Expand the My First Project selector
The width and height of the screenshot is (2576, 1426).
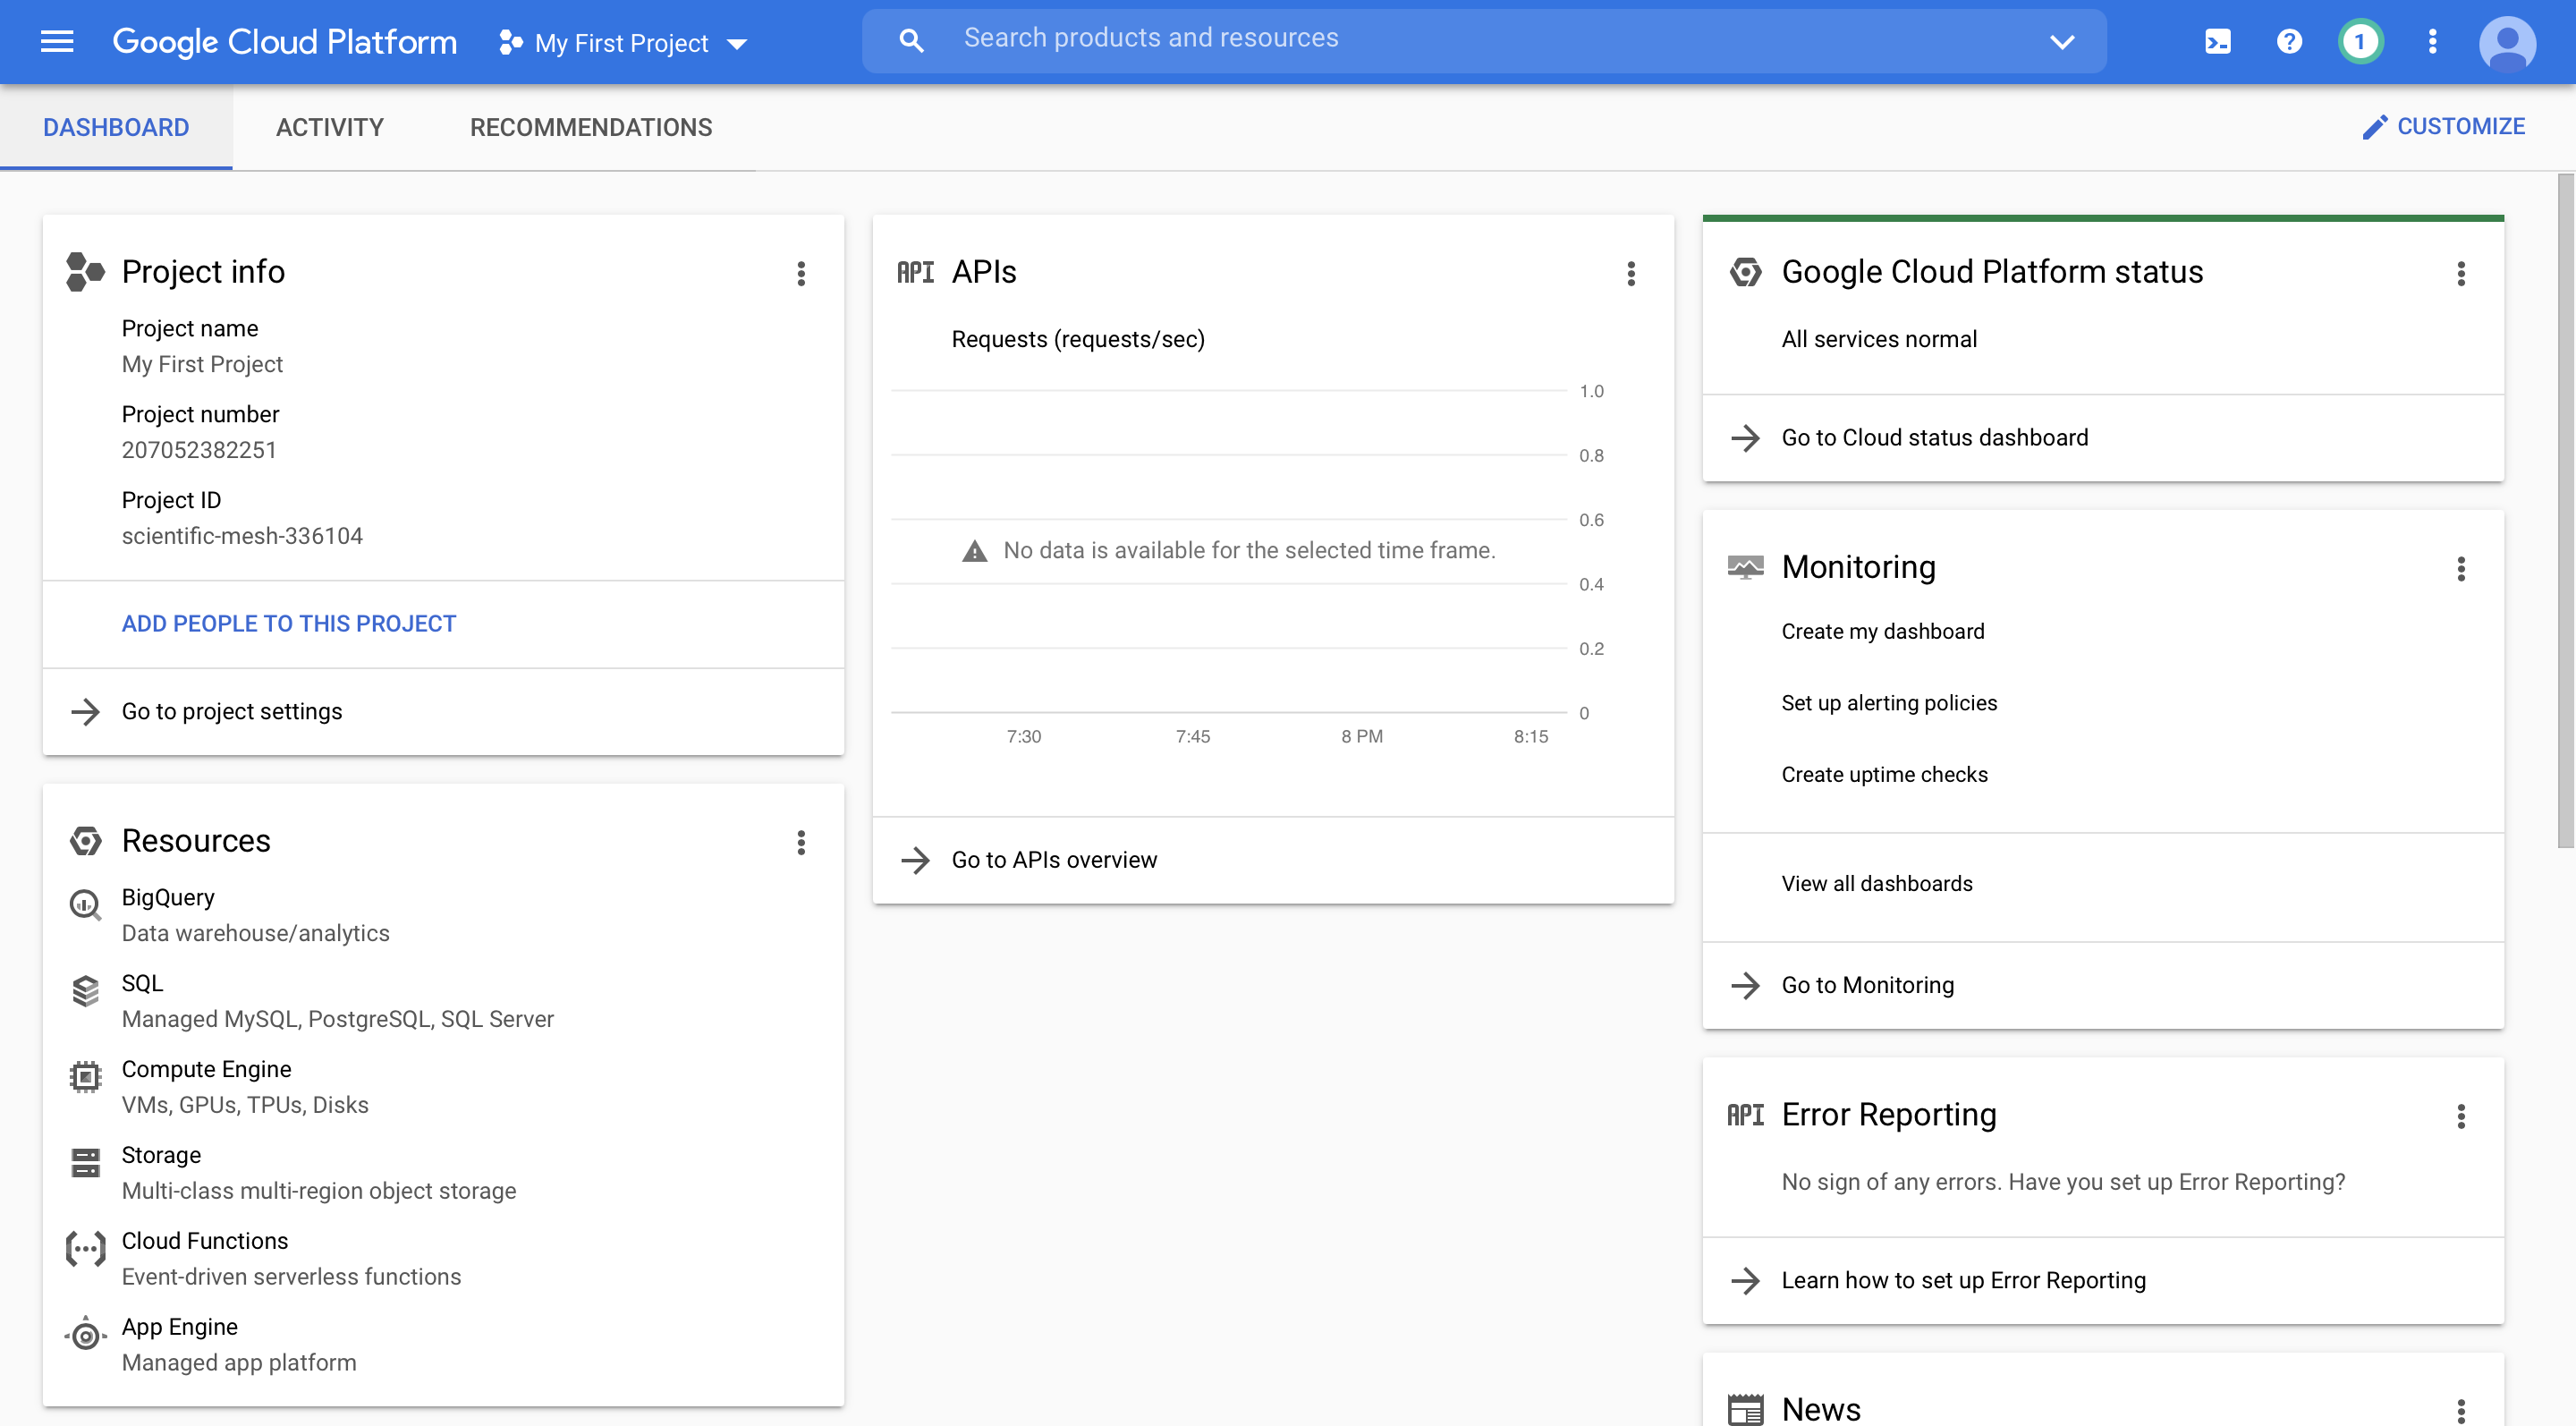[x=623, y=43]
